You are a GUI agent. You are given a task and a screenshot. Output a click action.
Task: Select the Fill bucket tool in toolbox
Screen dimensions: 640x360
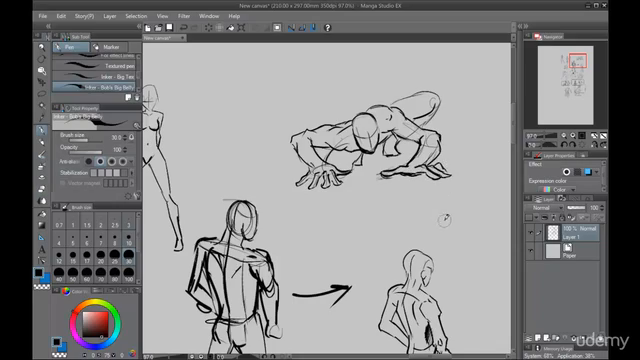point(42,213)
